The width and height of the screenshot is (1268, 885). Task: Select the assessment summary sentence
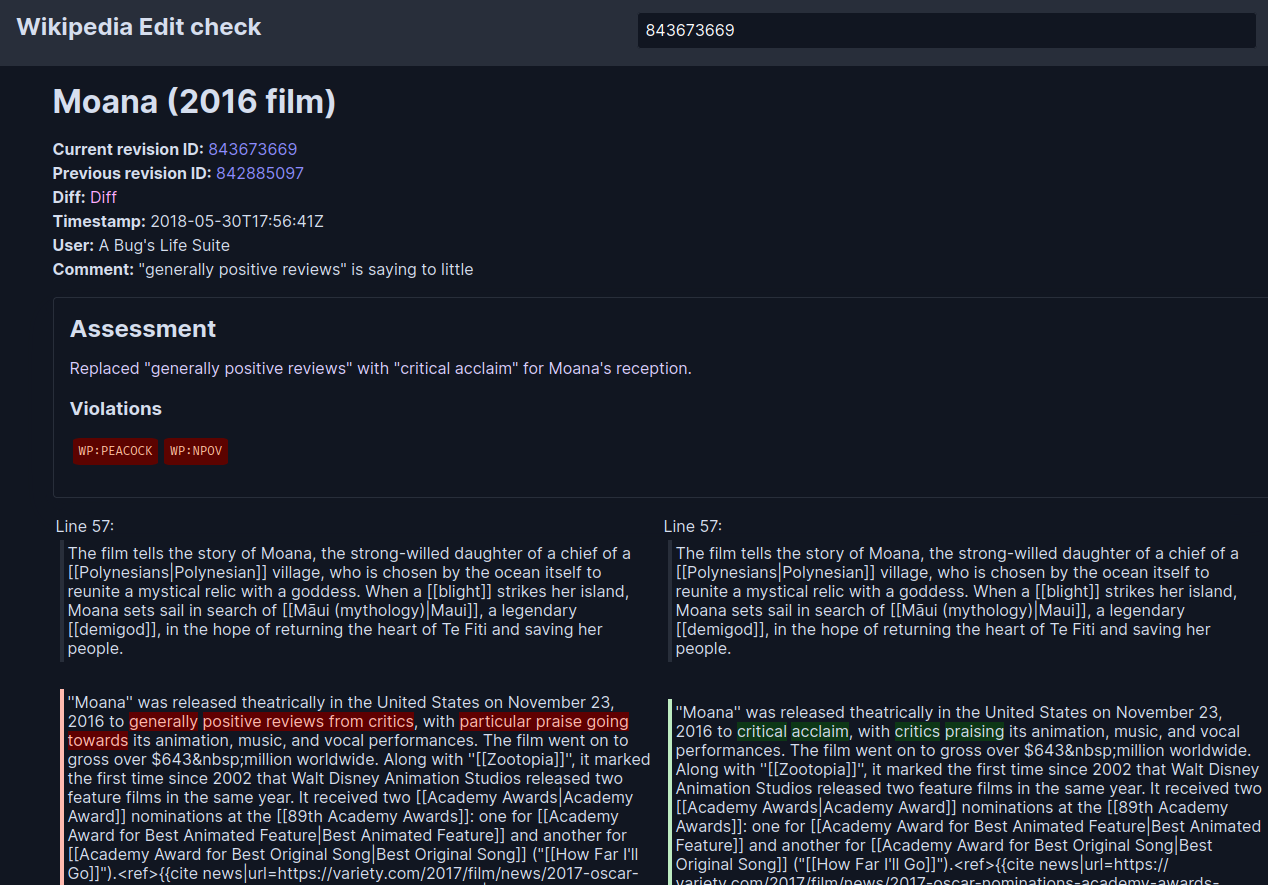pos(381,368)
